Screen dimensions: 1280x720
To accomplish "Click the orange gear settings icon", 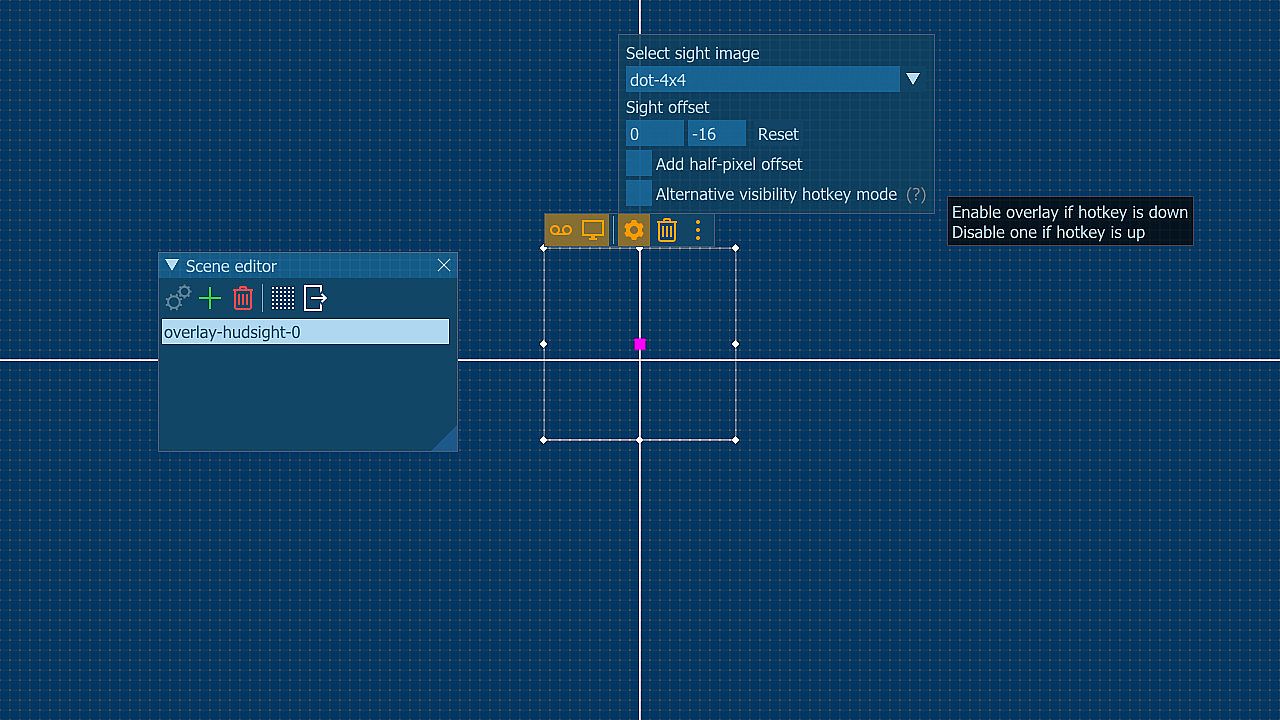I will click(633, 231).
